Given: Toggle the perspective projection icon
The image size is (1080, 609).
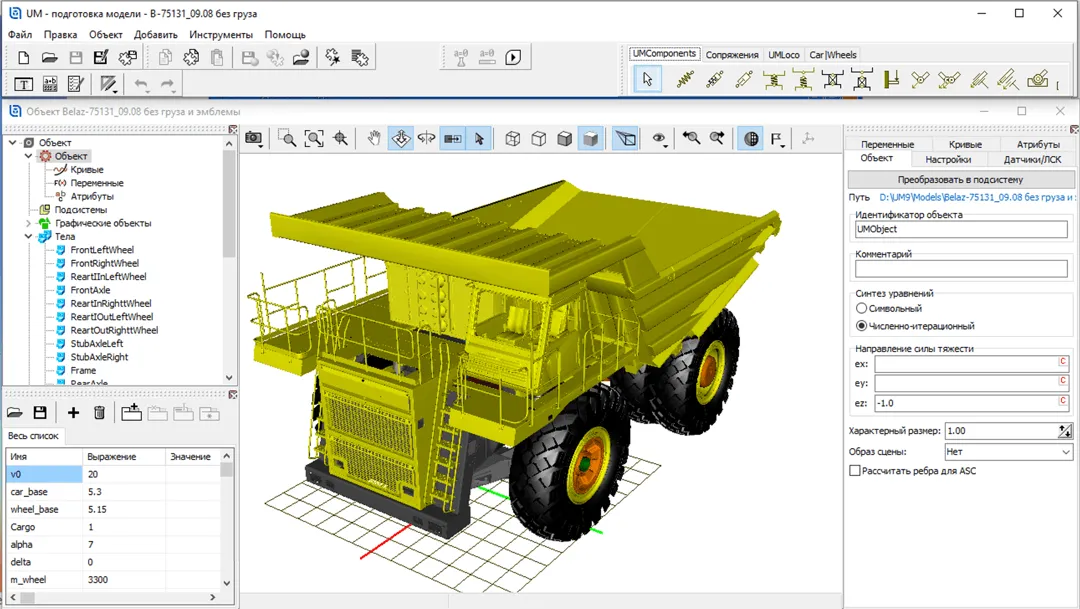Looking at the screenshot, I should click(625, 138).
